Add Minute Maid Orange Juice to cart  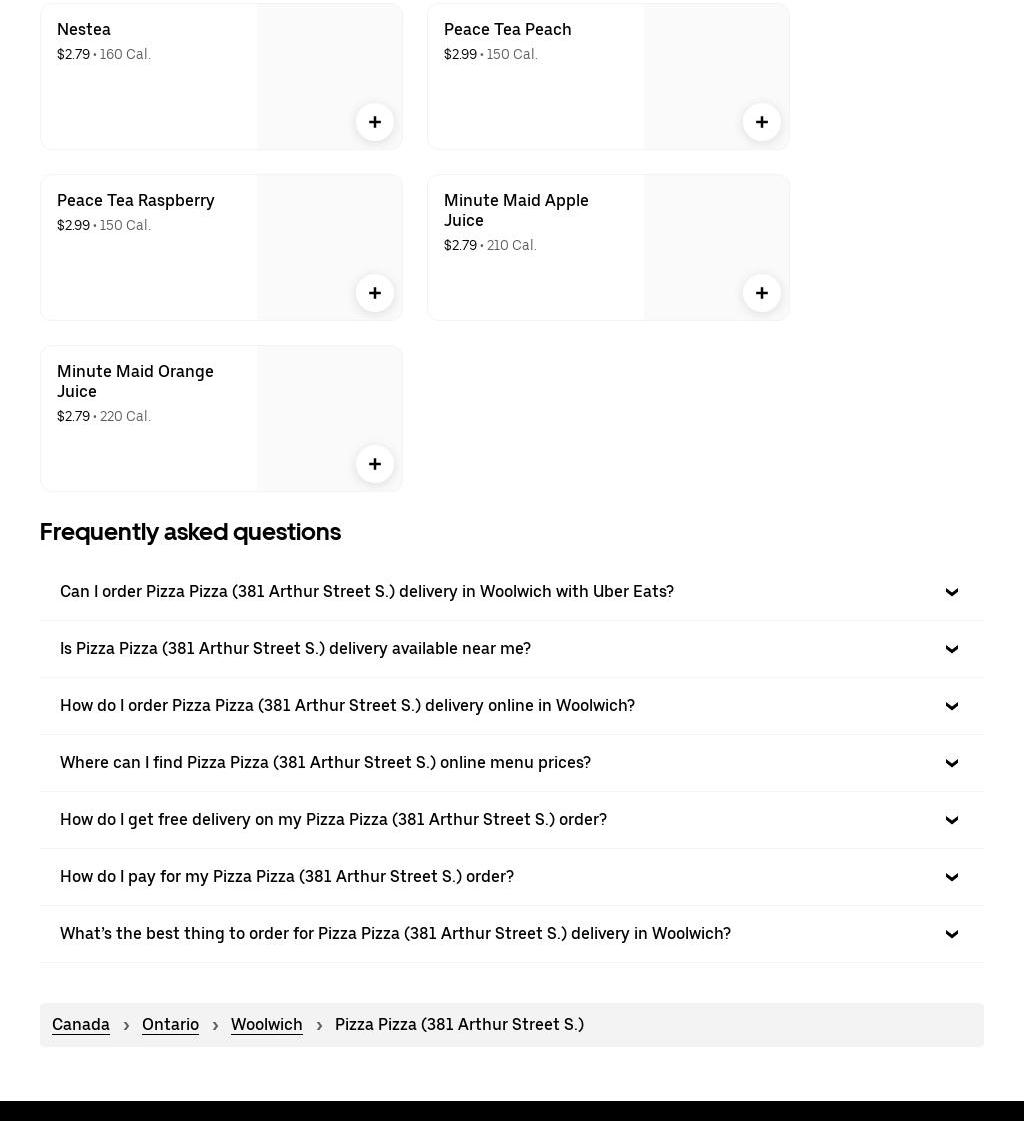click(x=375, y=464)
